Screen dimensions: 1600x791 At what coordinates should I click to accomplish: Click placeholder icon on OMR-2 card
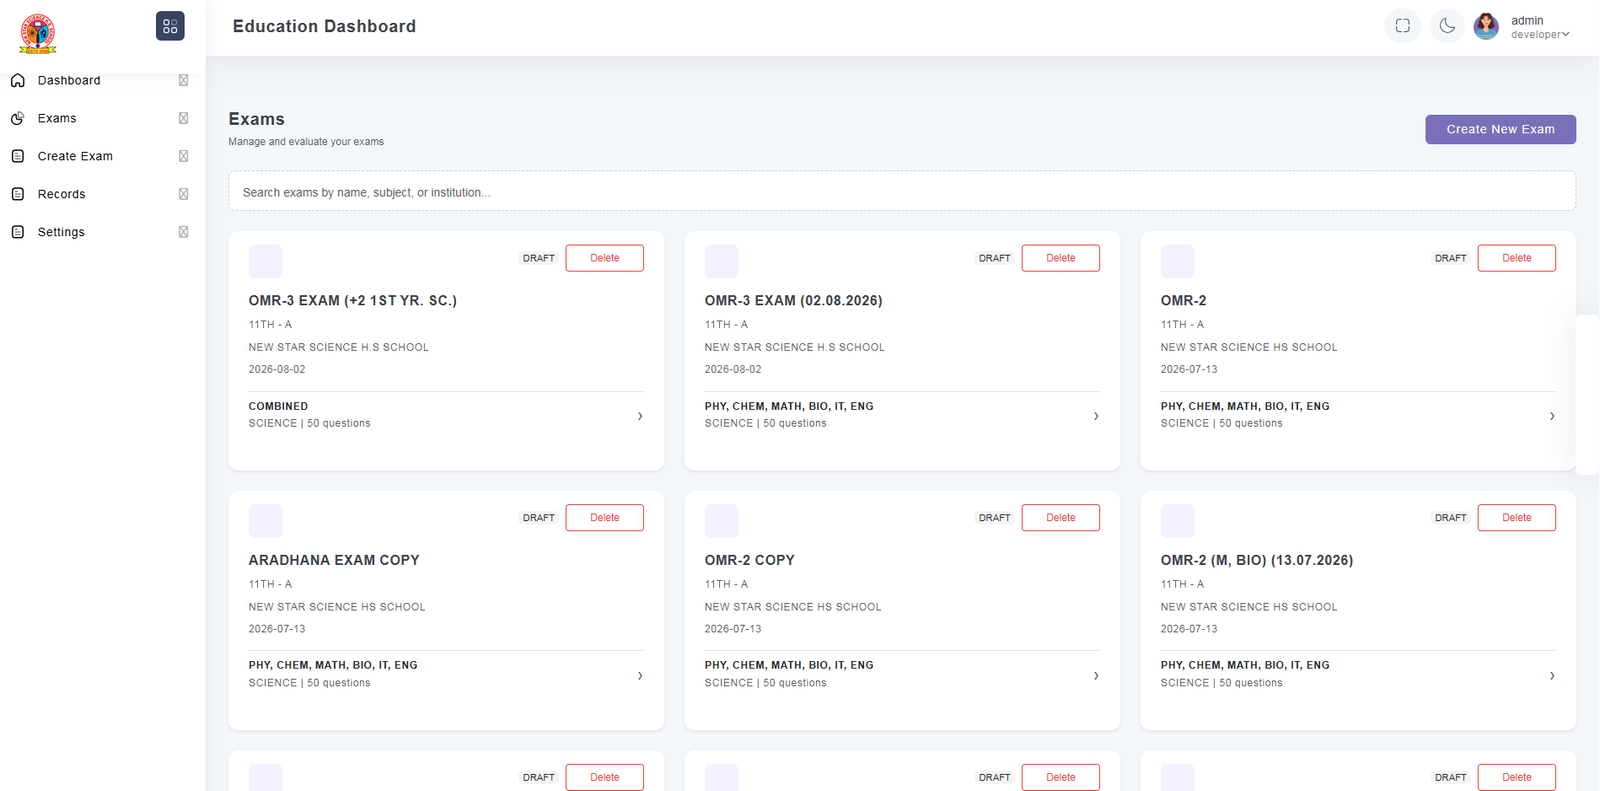pos(1178,261)
